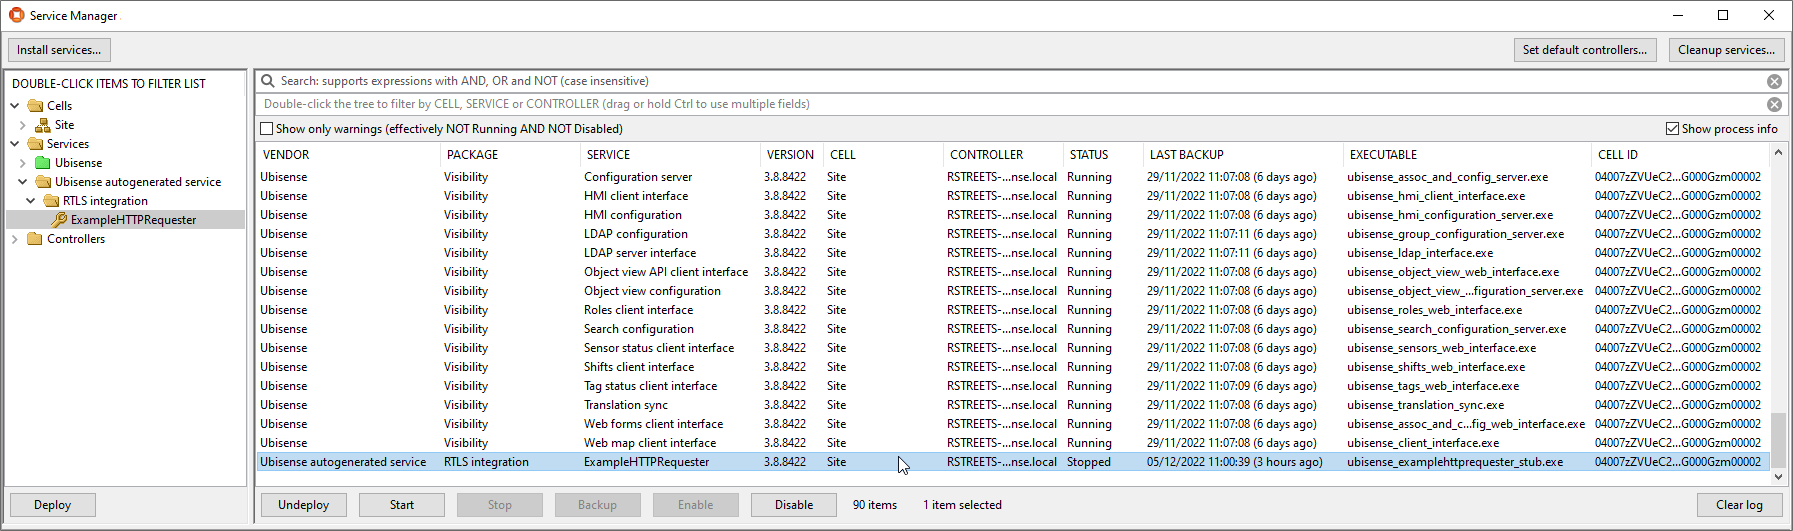Select Sensor status client interface row
This screenshot has width=1793, height=531.
[x=1013, y=348]
